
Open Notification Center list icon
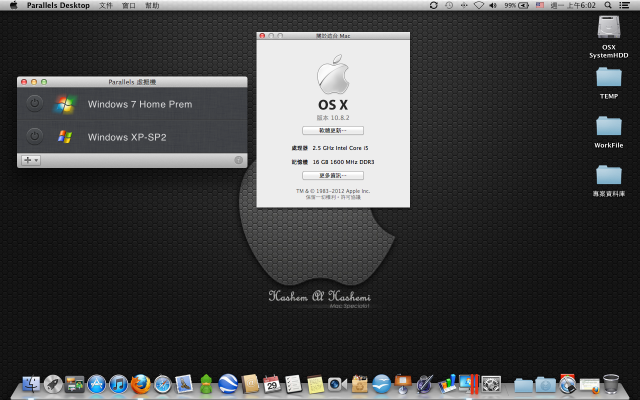(624, 5)
